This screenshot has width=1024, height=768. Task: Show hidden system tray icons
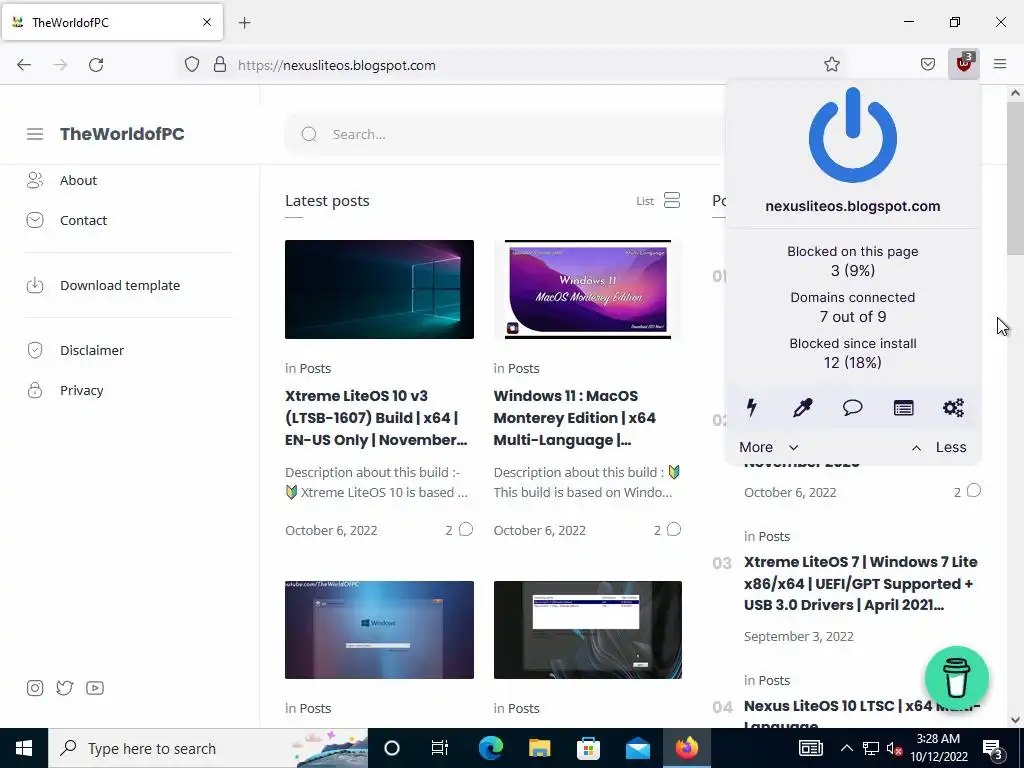[x=846, y=748]
